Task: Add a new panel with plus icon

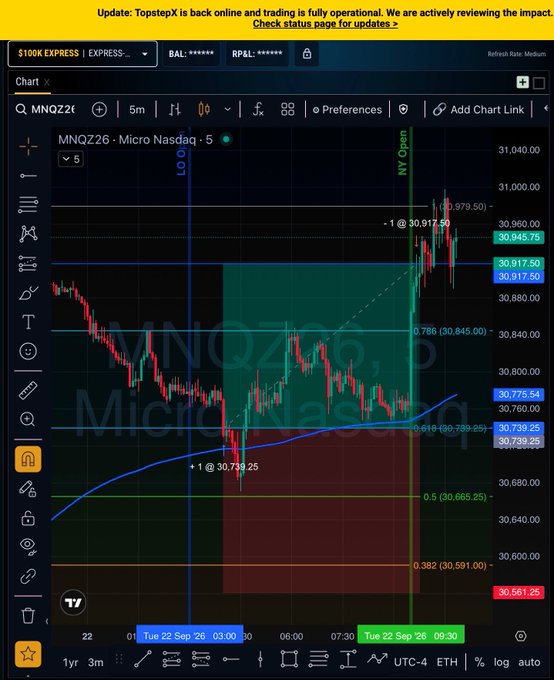Action: point(522,82)
